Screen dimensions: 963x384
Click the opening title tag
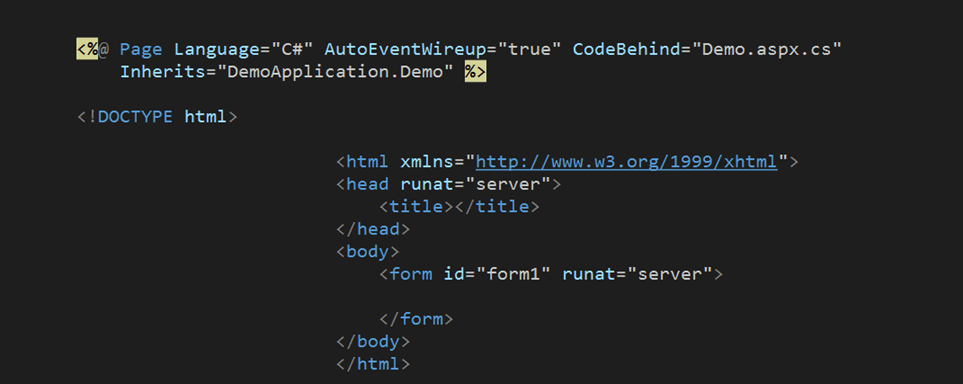pyautogui.click(x=416, y=206)
